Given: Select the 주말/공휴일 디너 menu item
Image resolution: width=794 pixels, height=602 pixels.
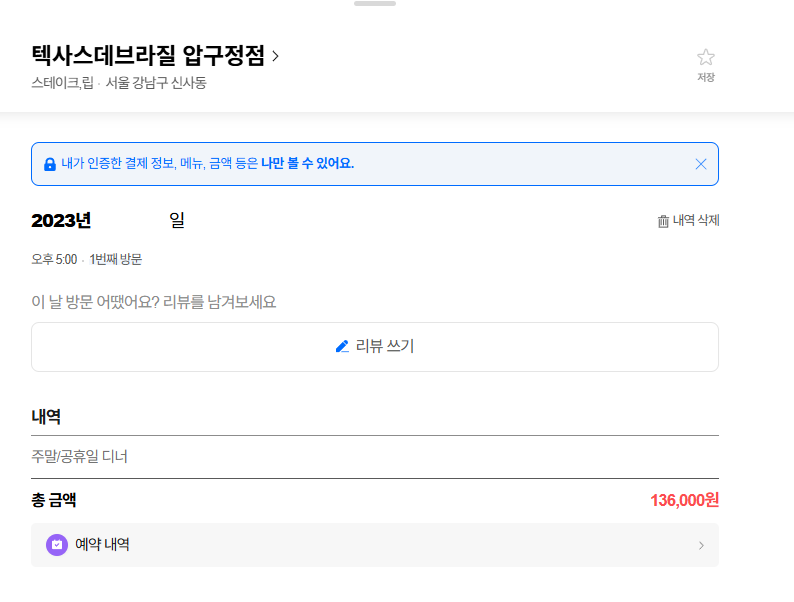Looking at the screenshot, I should pyautogui.click(x=80, y=457).
